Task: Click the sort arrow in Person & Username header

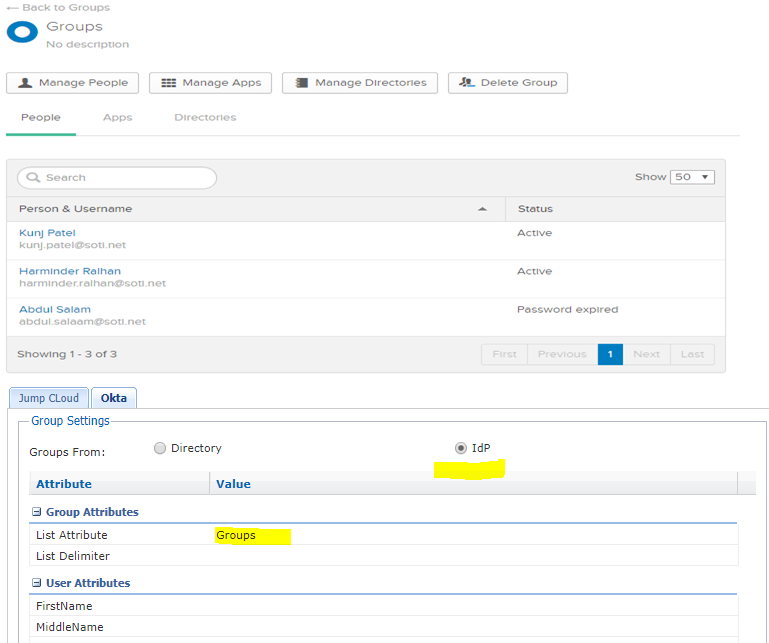Action: (x=483, y=209)
